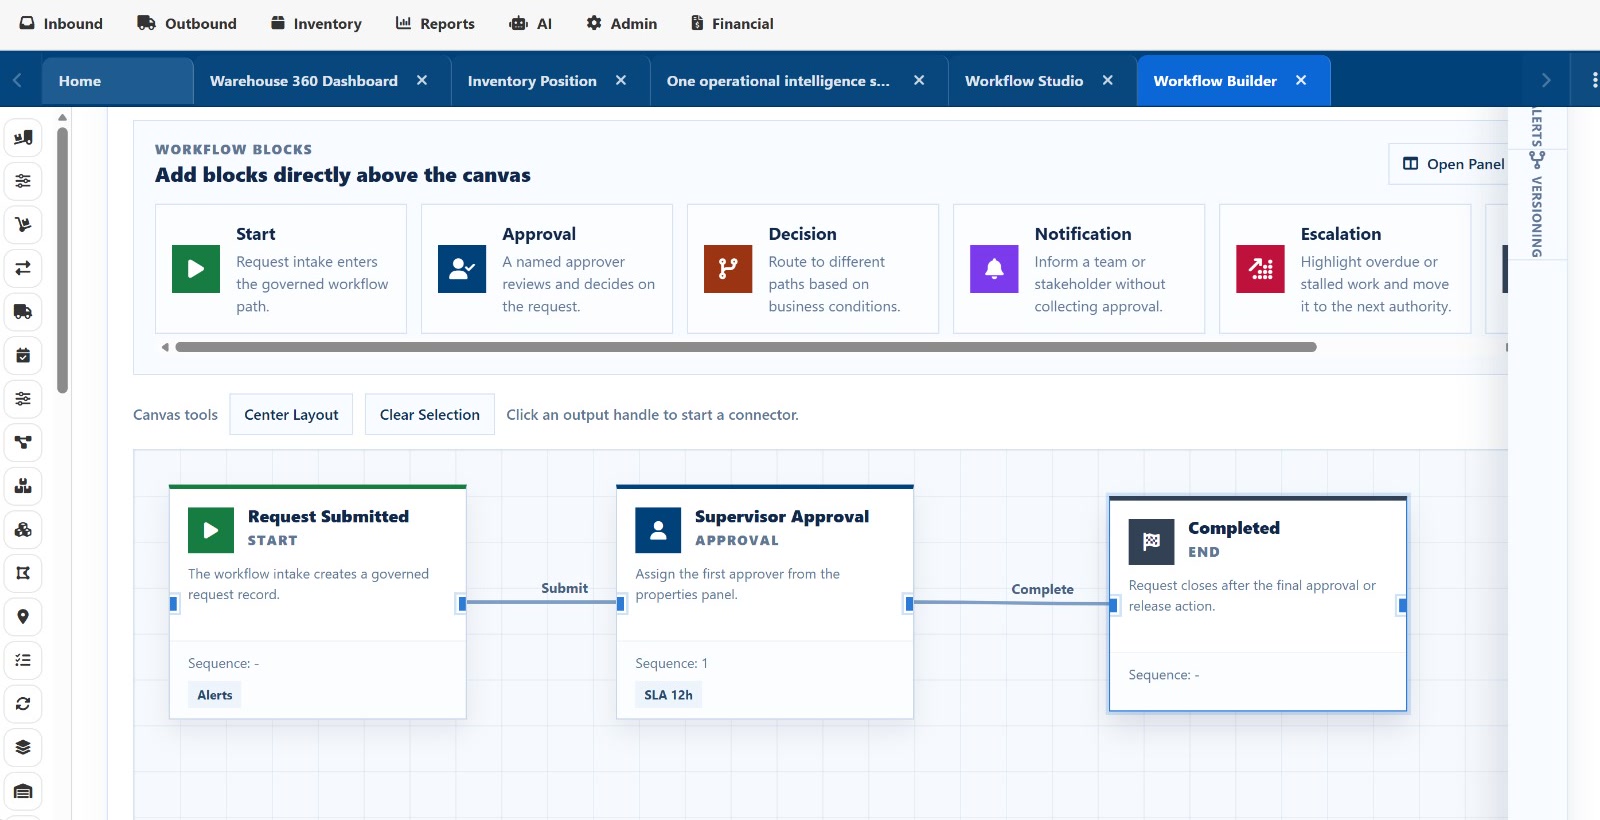Click the flow diagram sidebar icon
Screen dimensions: 1600x820
(23, 442)
